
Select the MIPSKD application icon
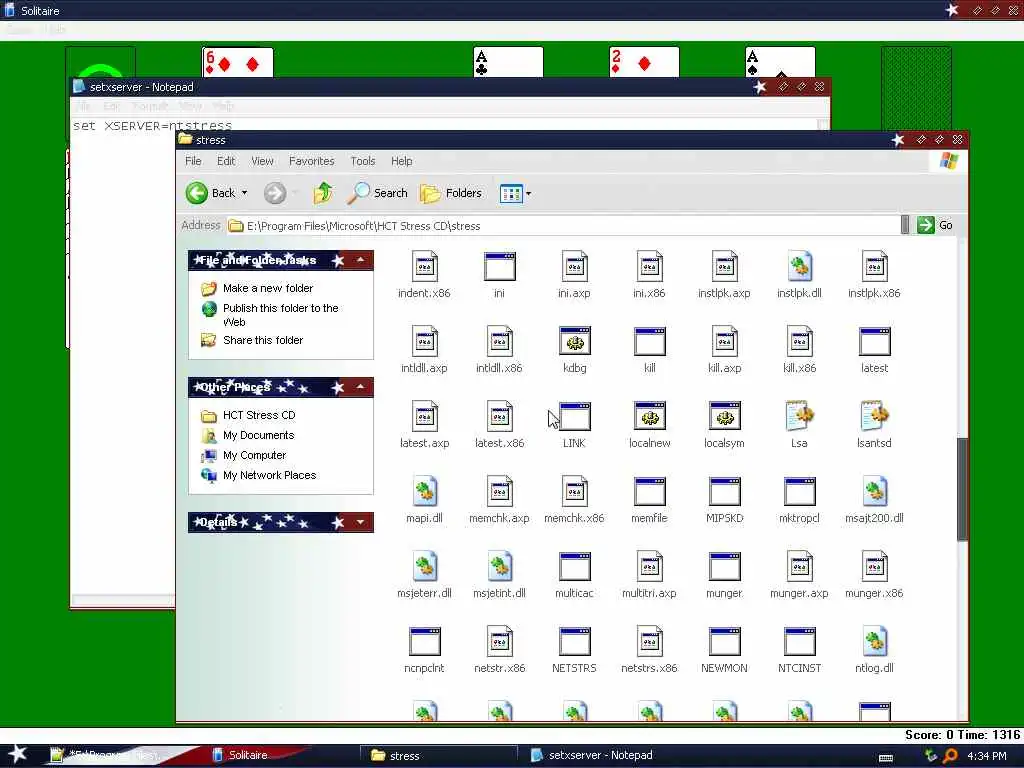[725, 492]
